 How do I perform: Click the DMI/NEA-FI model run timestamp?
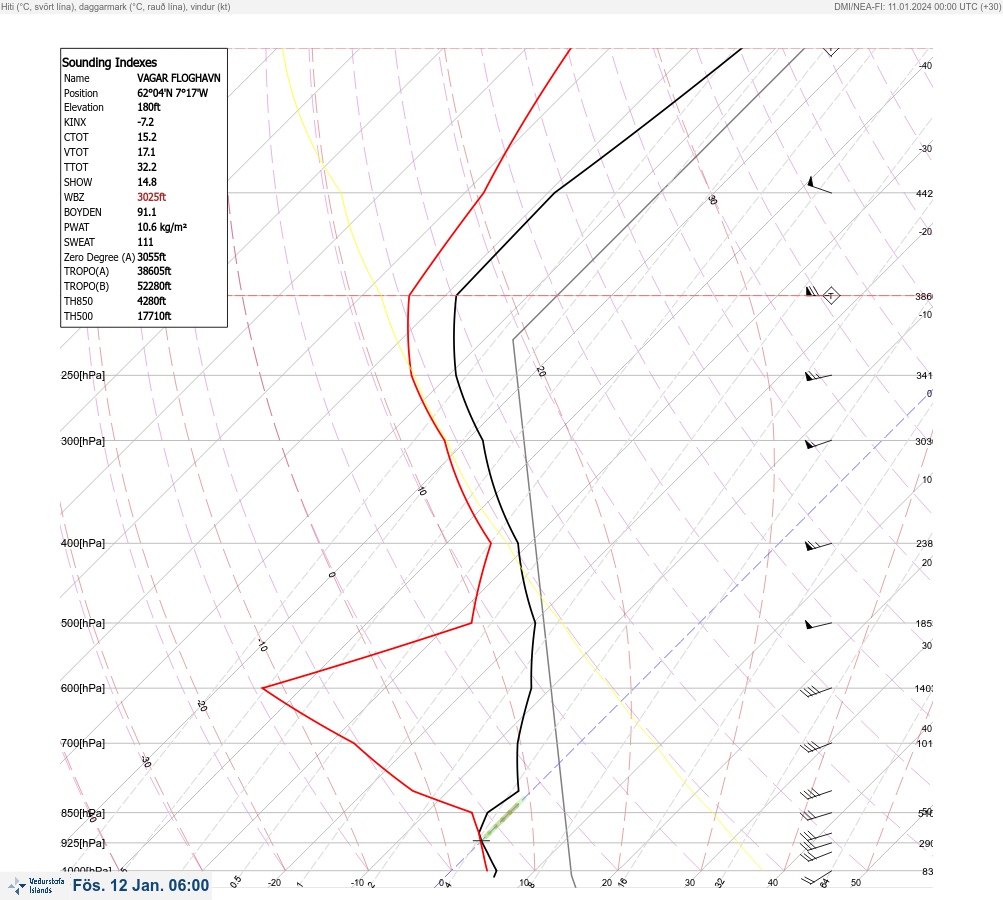tap(917, 7)
